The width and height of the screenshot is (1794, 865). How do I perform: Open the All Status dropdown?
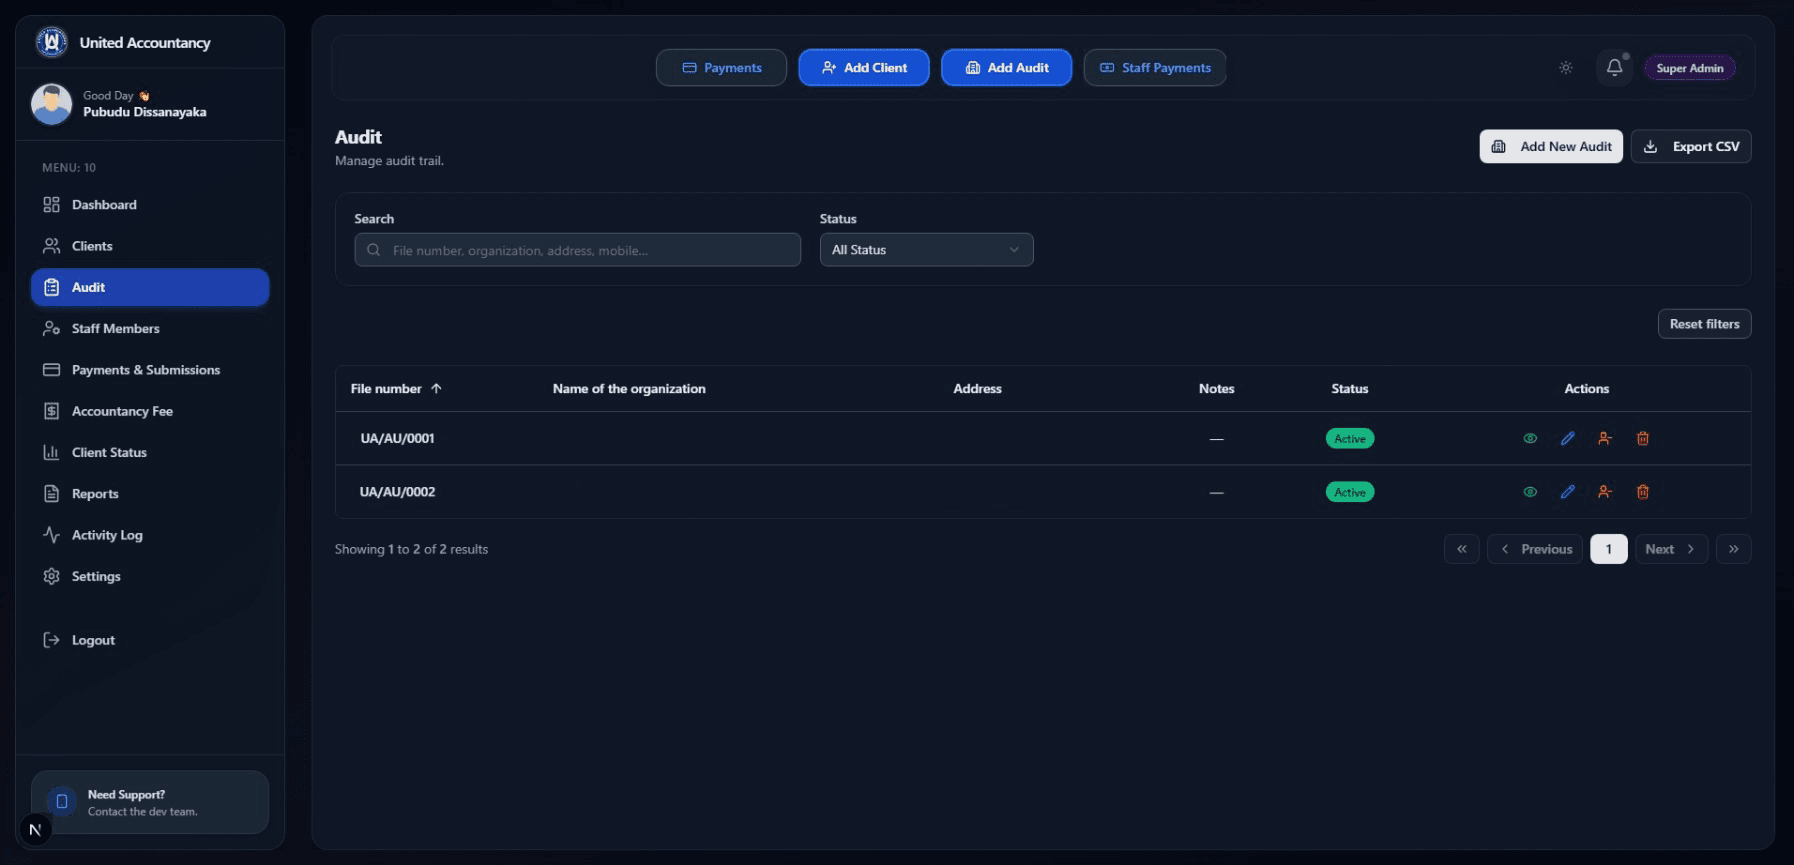tap(926, 250)
